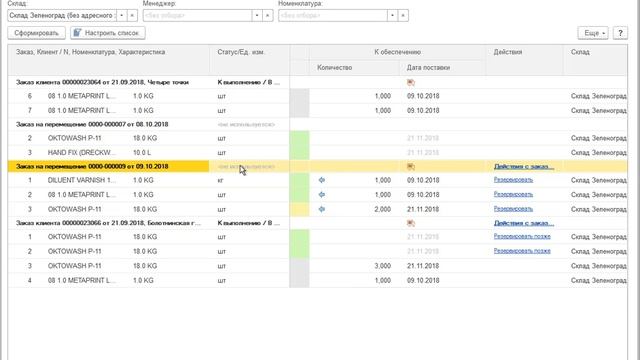Open the Номенклатура field dropdown arrow
Image resolution: width=640 pixels, height=360 pixels.
[393, 16]
